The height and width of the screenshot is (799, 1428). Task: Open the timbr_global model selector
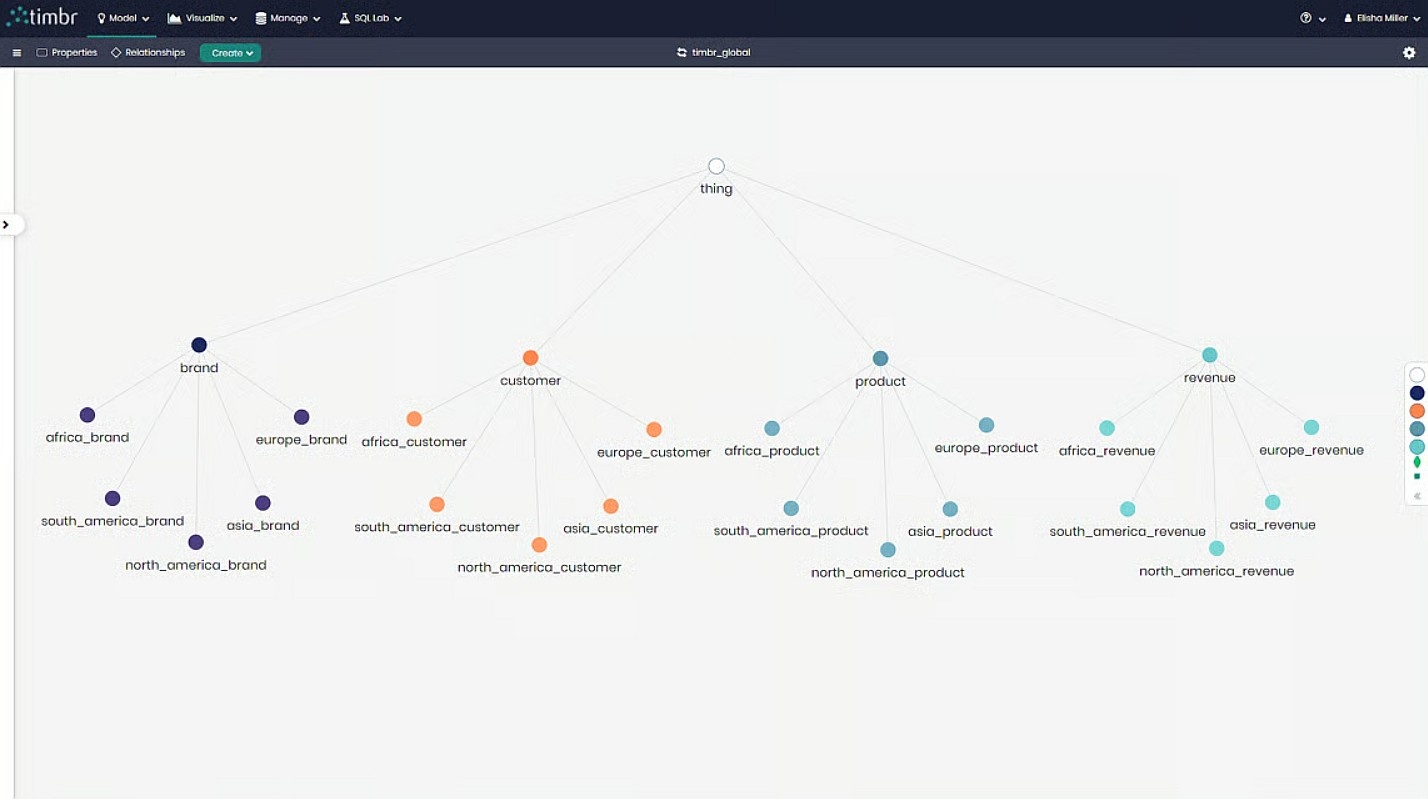point(713,53)
